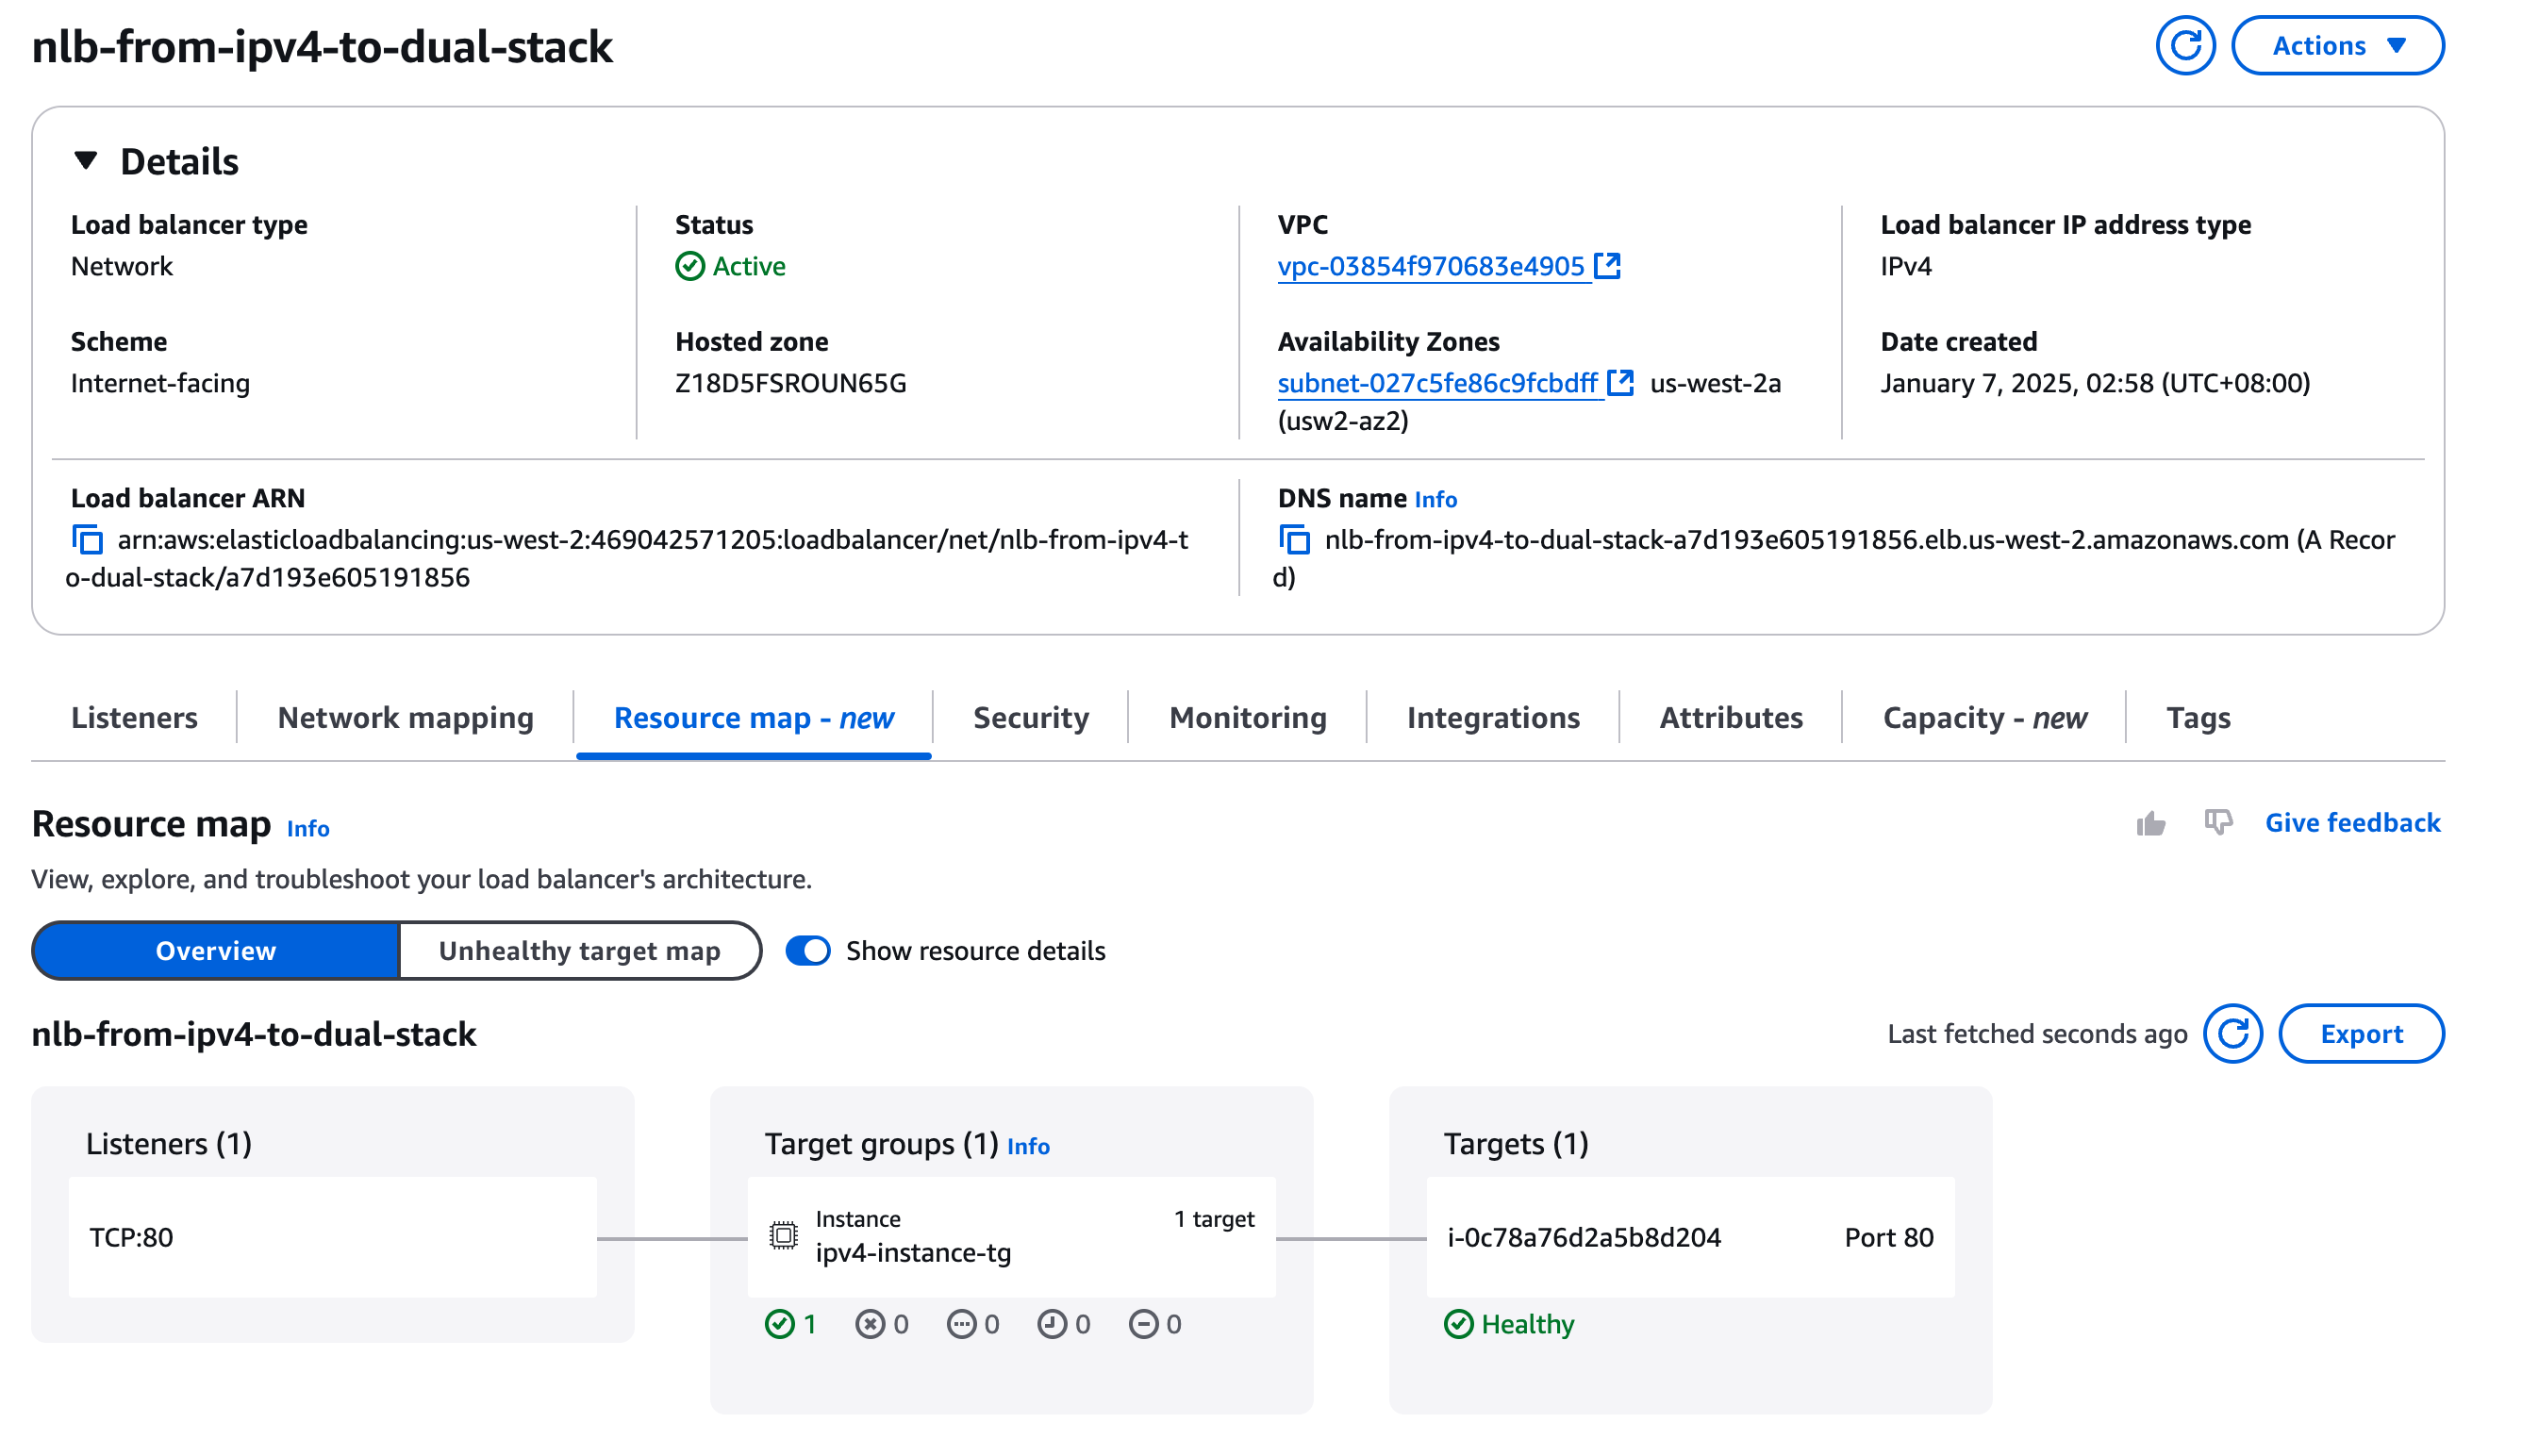Export the resource map

(x=2361, y=1034)
